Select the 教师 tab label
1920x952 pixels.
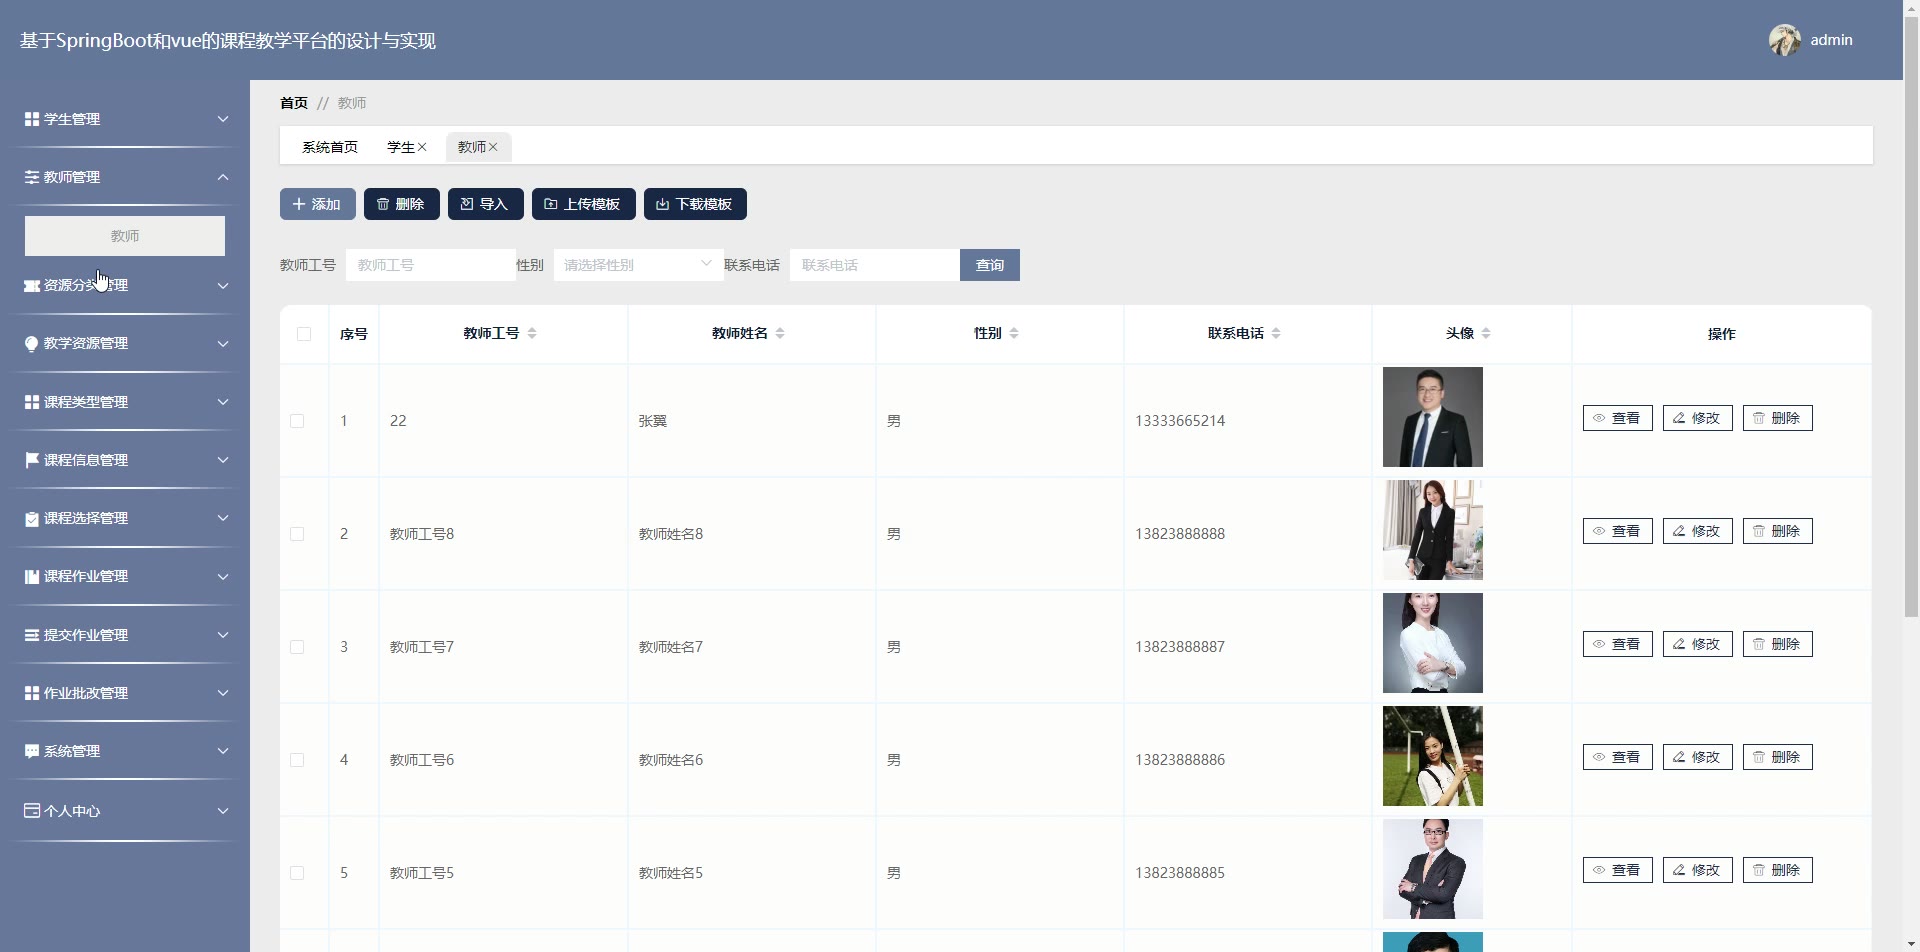pos(471,147)
